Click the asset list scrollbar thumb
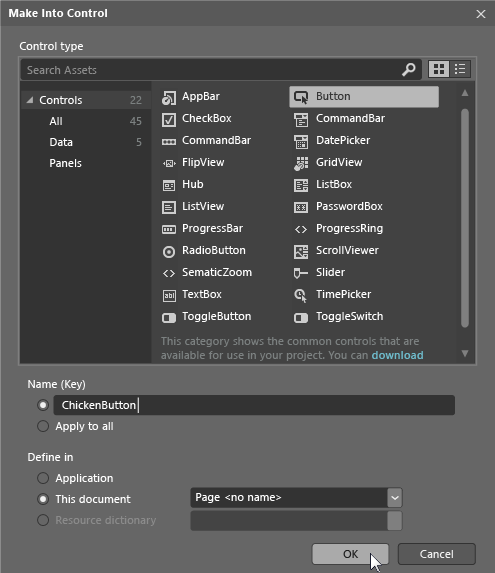Screen dimensions: 495x573 point(465,218)
